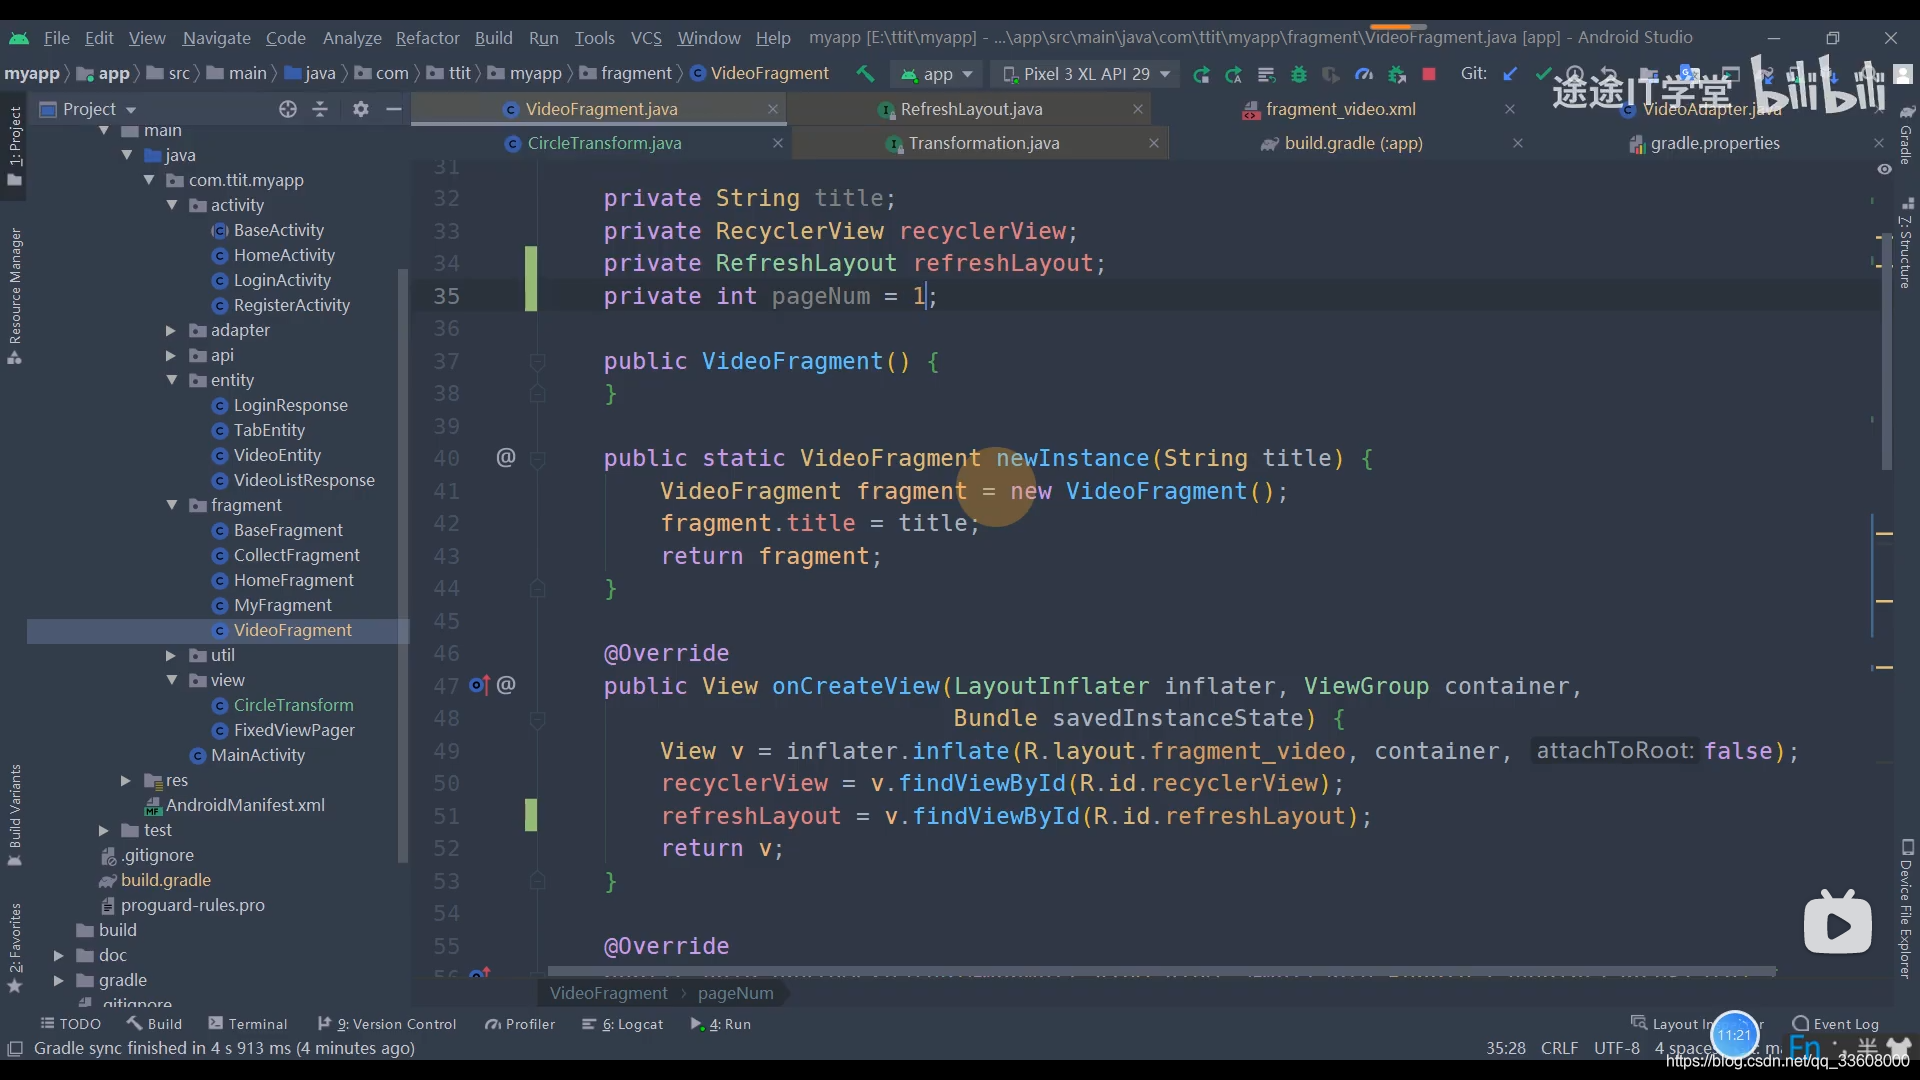Open the Terminal tool window
The width and height of the screenshot is (1920, 1080).
point(248,1024)
